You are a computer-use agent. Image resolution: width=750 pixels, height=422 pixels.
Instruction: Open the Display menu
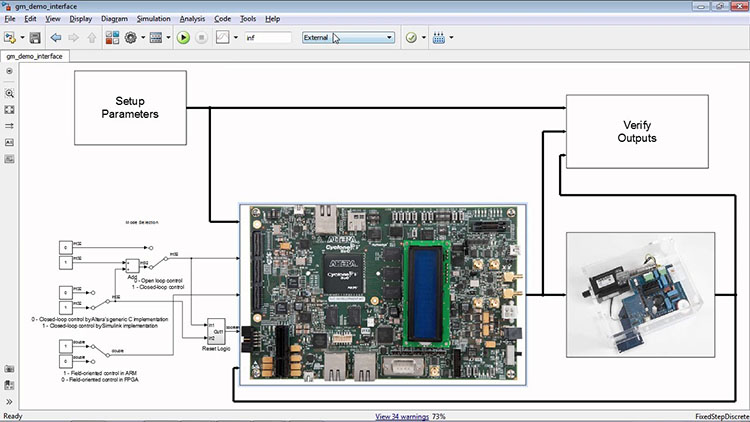(80, 19)
